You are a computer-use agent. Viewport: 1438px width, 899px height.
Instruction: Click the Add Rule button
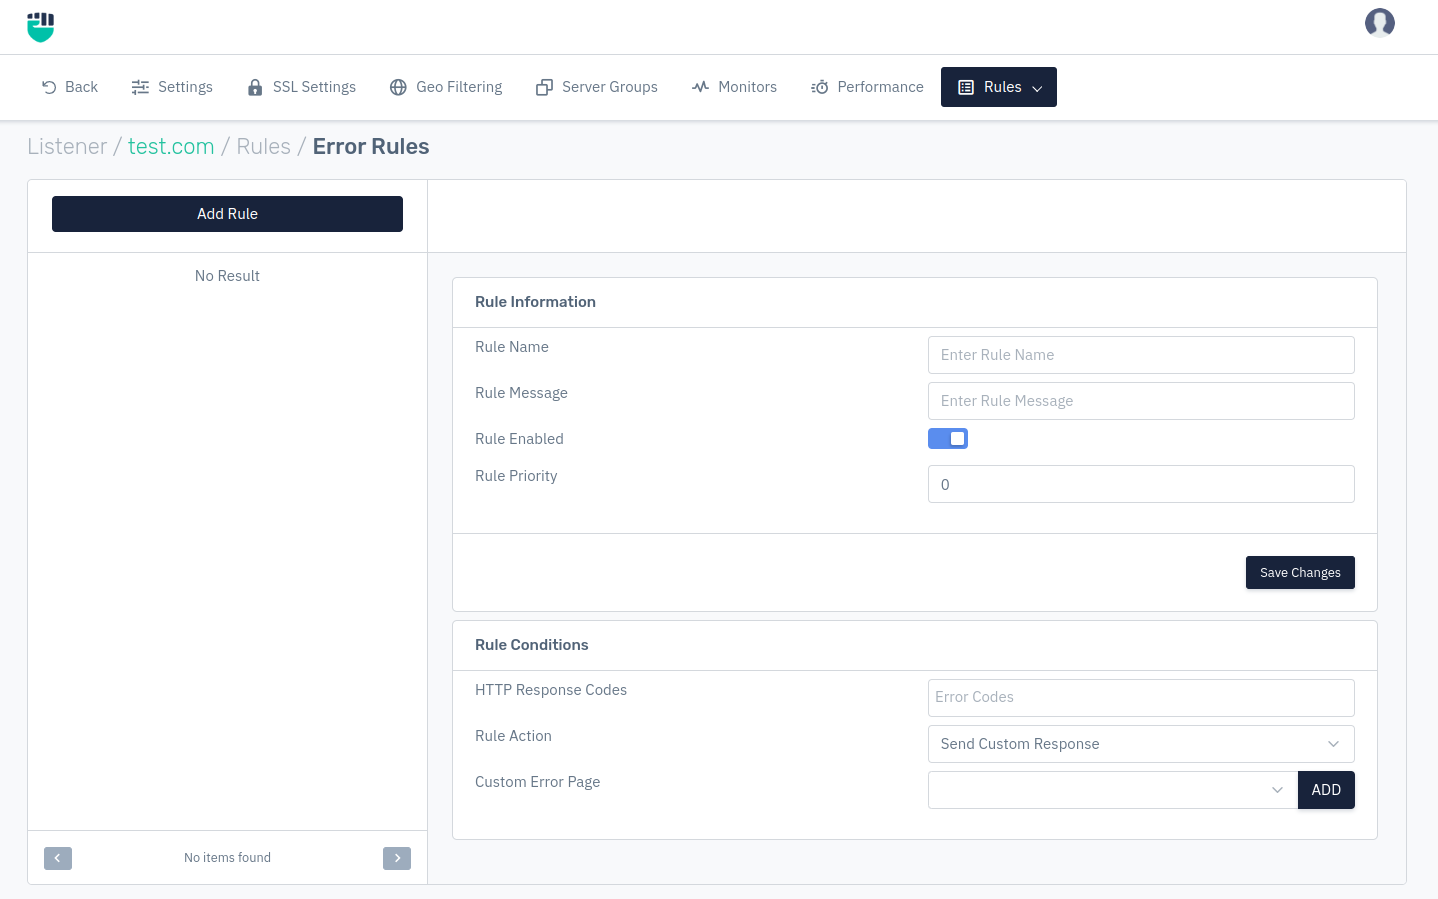tap(227, 214)
